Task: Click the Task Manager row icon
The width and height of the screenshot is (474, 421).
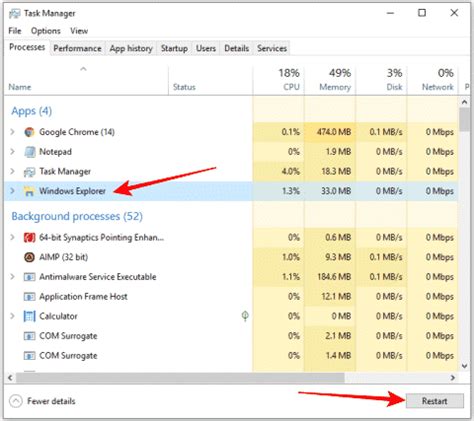Action: click(29, 172)
